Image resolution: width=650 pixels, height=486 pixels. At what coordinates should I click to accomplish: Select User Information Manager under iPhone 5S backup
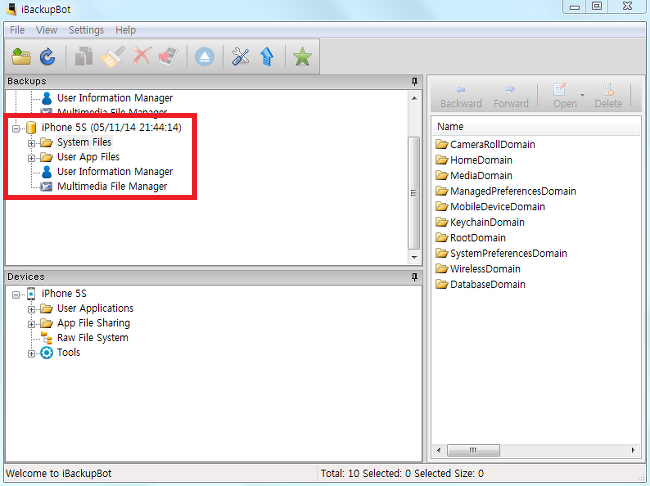(115, 172)
